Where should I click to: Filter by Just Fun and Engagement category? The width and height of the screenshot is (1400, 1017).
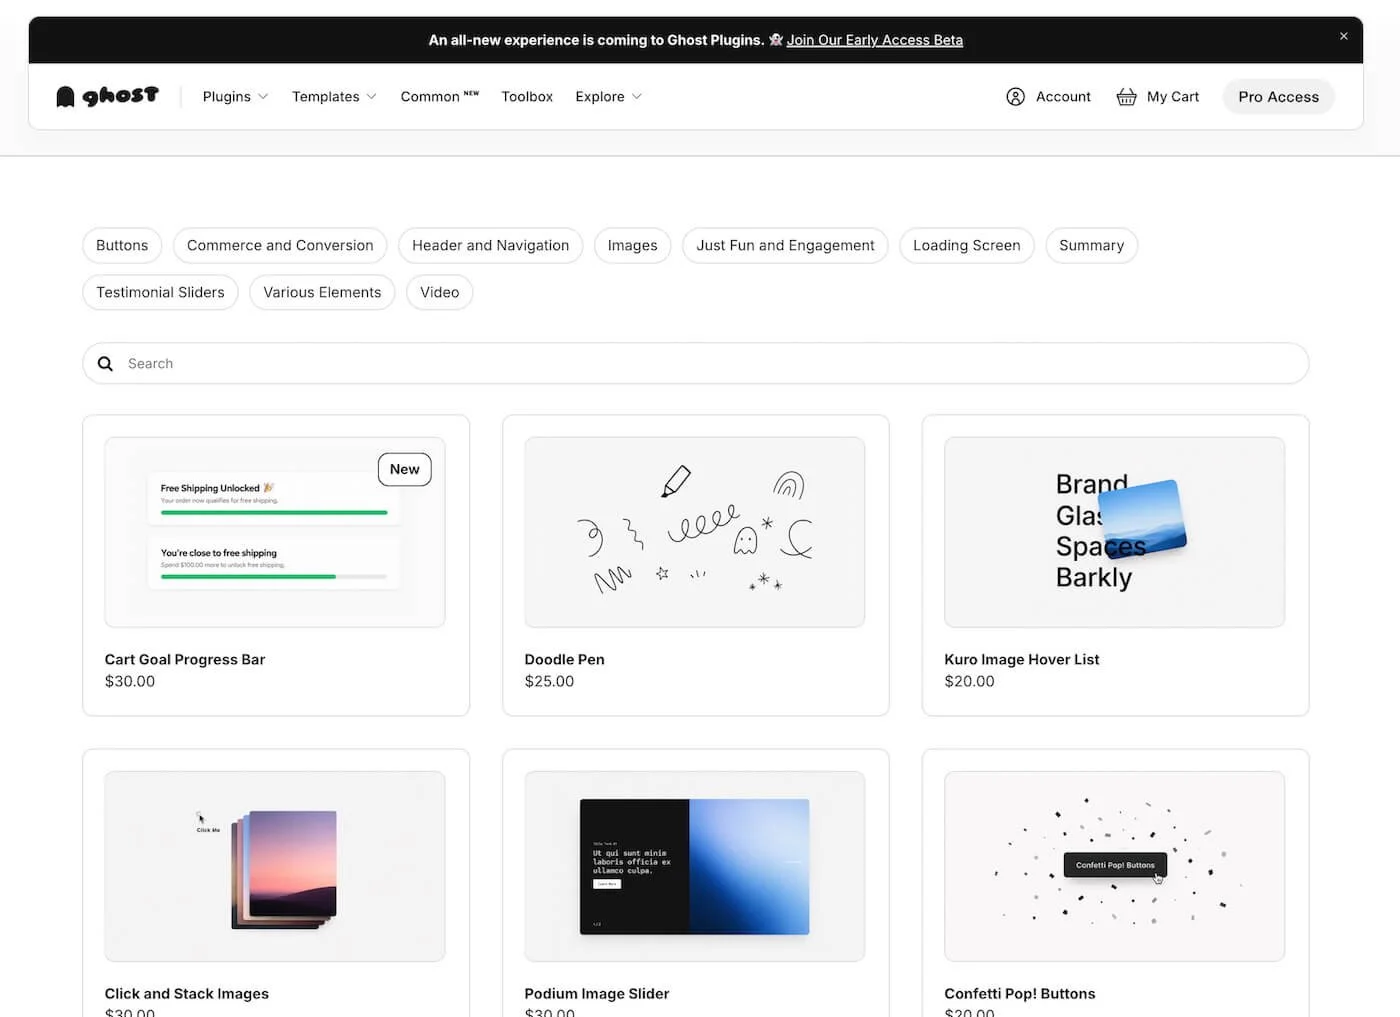785,245
